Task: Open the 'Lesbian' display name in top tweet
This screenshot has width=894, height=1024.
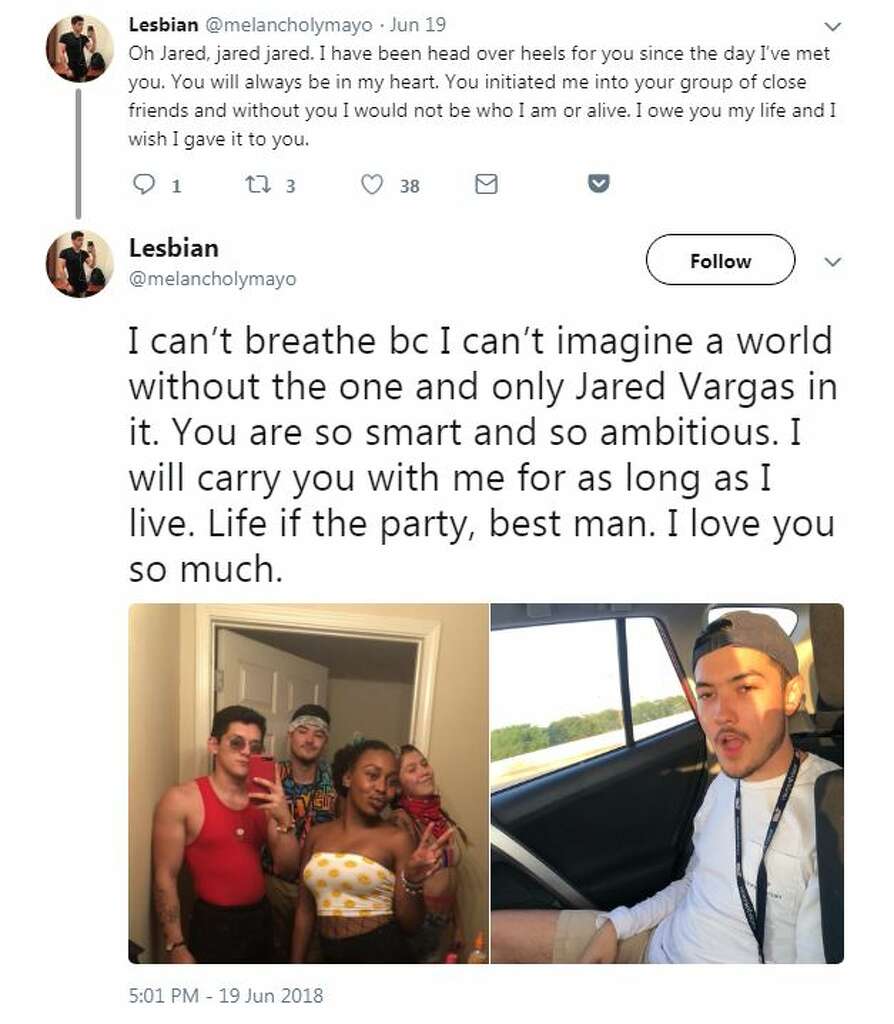Action: [163, 25]
